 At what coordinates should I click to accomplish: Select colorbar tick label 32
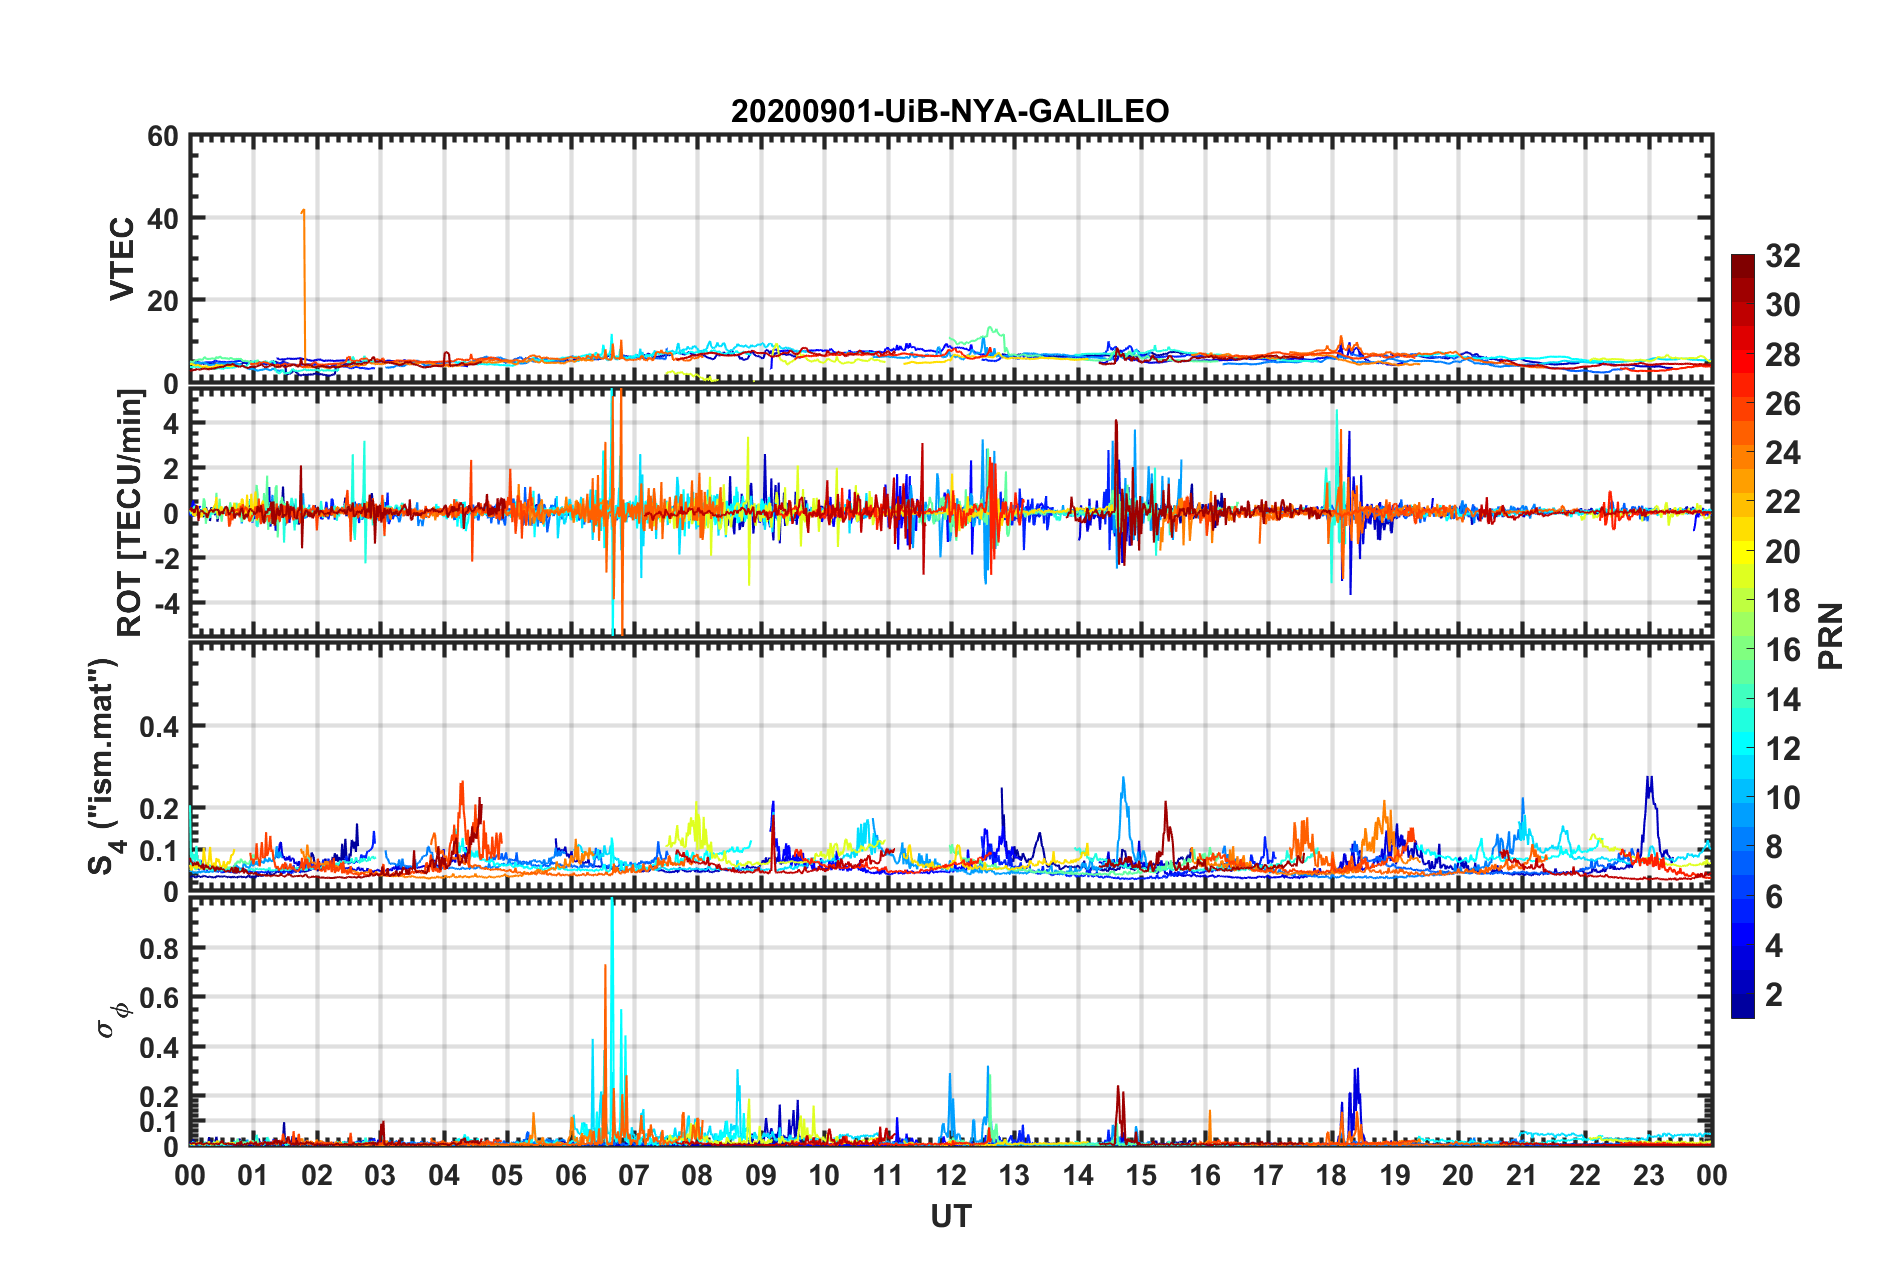click(x=1783, y=256)
